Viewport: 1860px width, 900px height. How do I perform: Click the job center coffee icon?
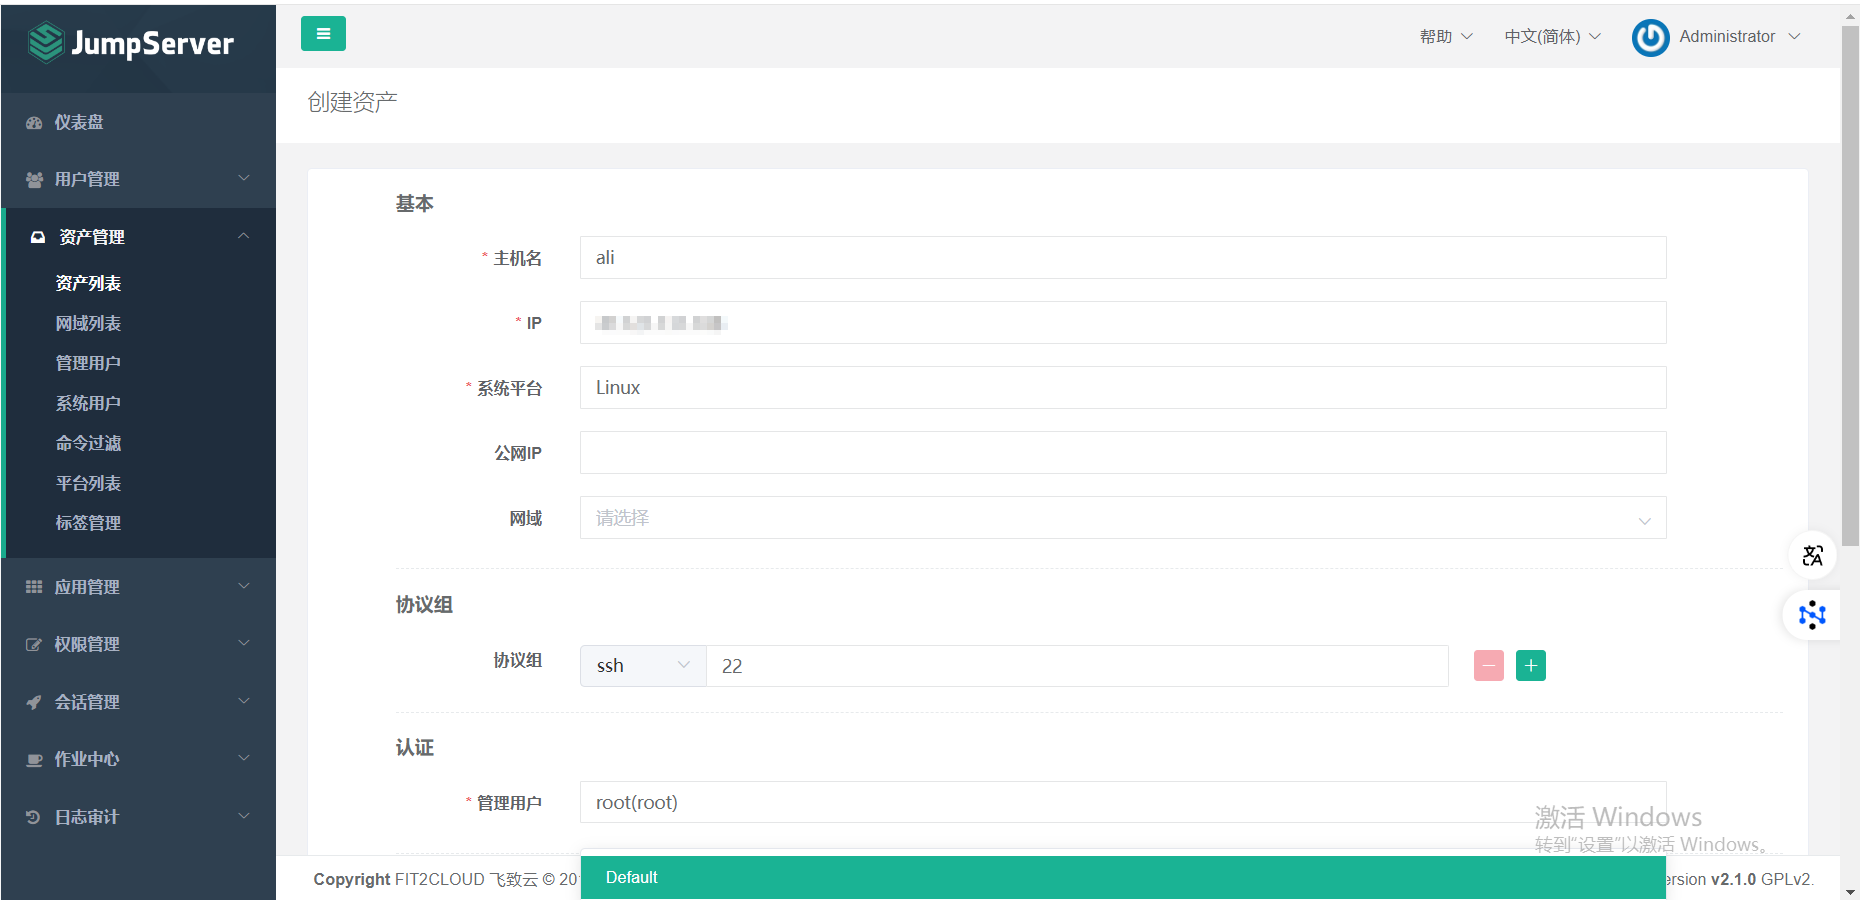pyautogui.click(x=34, y=759)
